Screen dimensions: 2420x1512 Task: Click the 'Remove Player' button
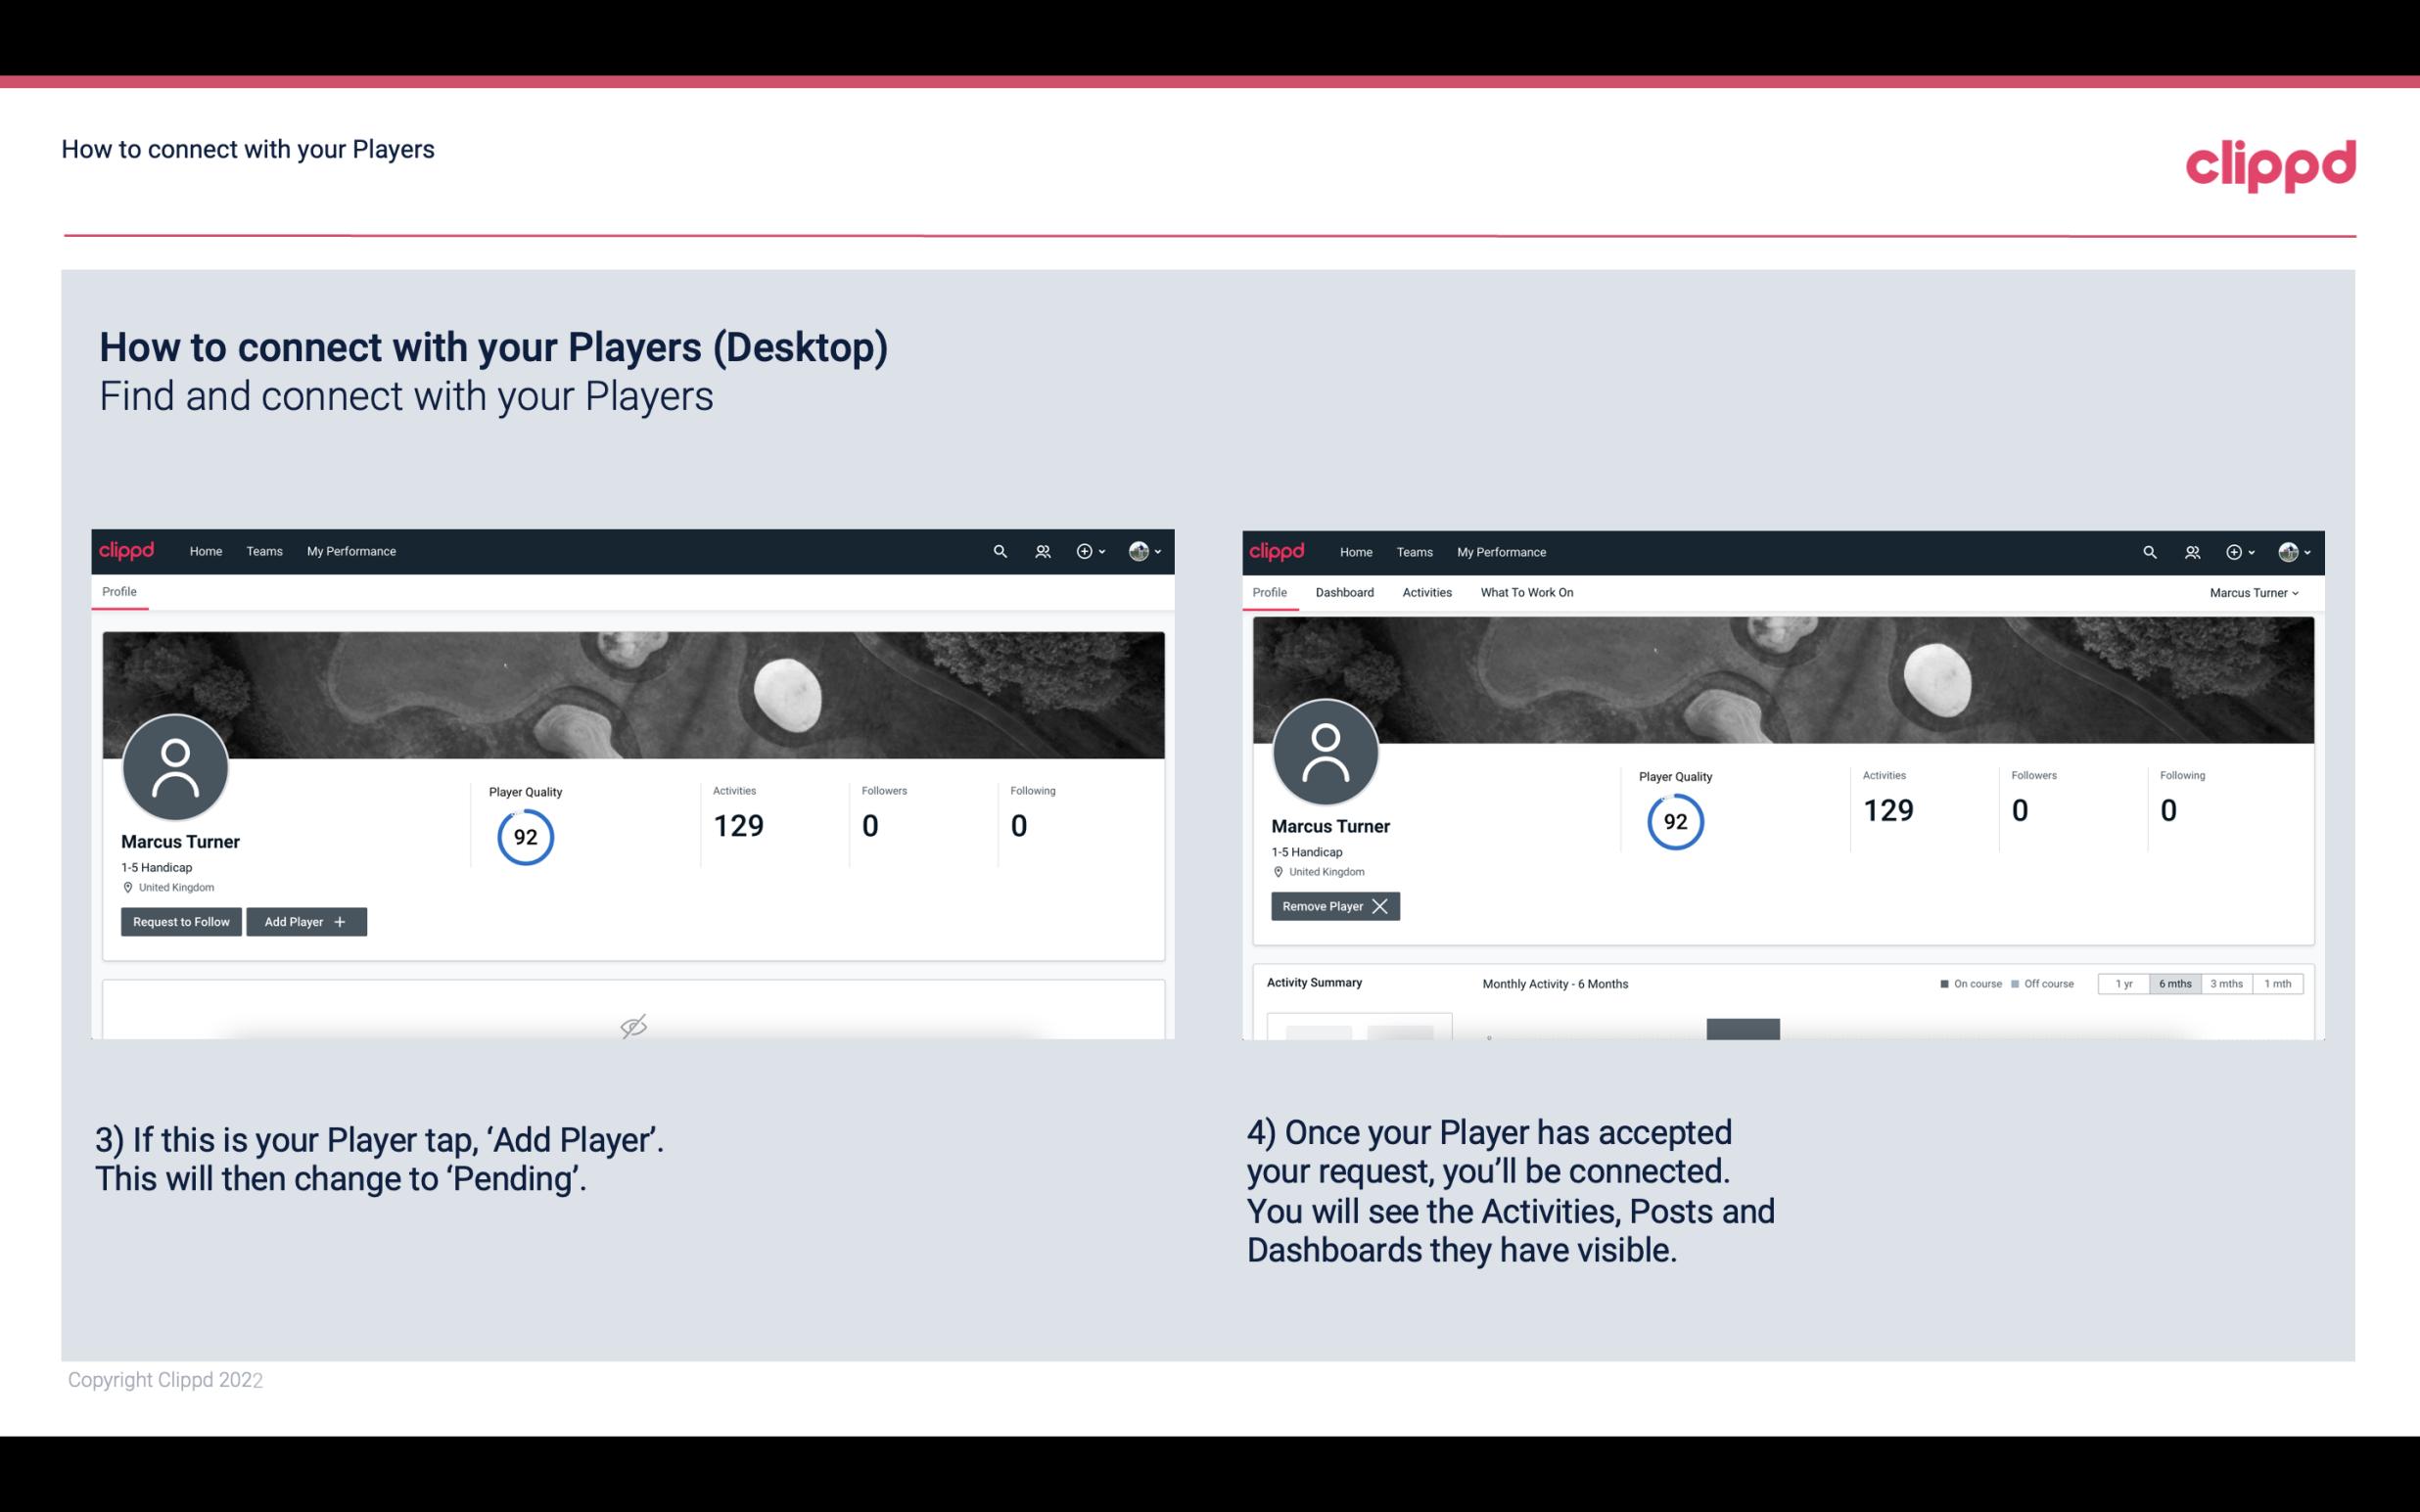[1332, 906]
